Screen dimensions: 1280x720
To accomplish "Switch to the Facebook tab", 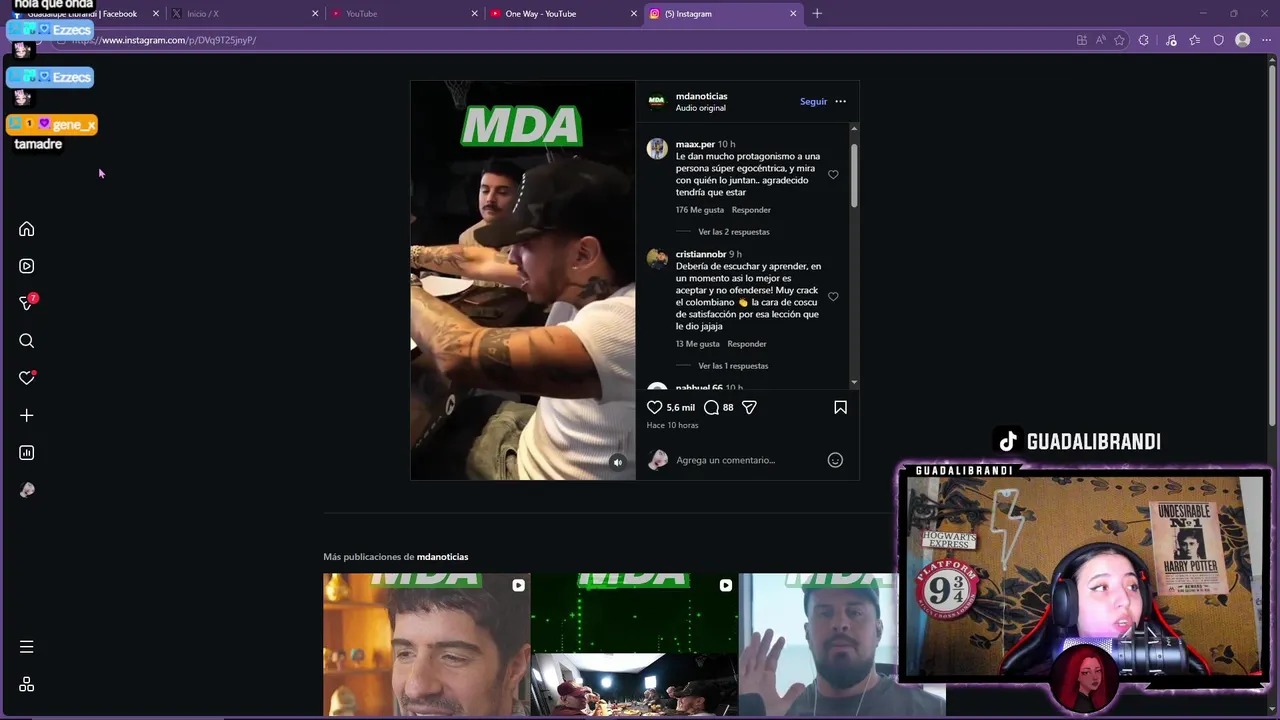I will [85, 14].
